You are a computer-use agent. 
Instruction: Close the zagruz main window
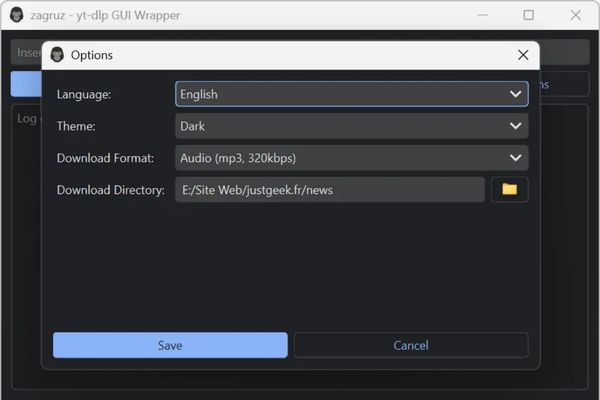[x=574, y=15]
